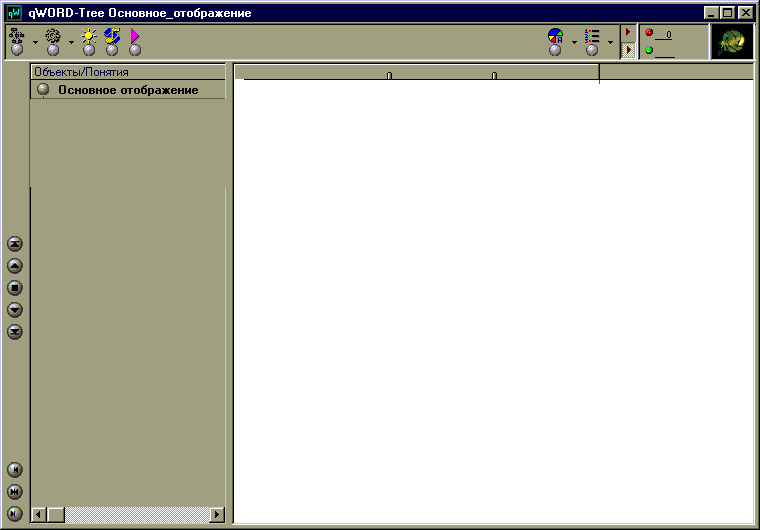Open the tree hierarchy tool in toolbar

16,41
